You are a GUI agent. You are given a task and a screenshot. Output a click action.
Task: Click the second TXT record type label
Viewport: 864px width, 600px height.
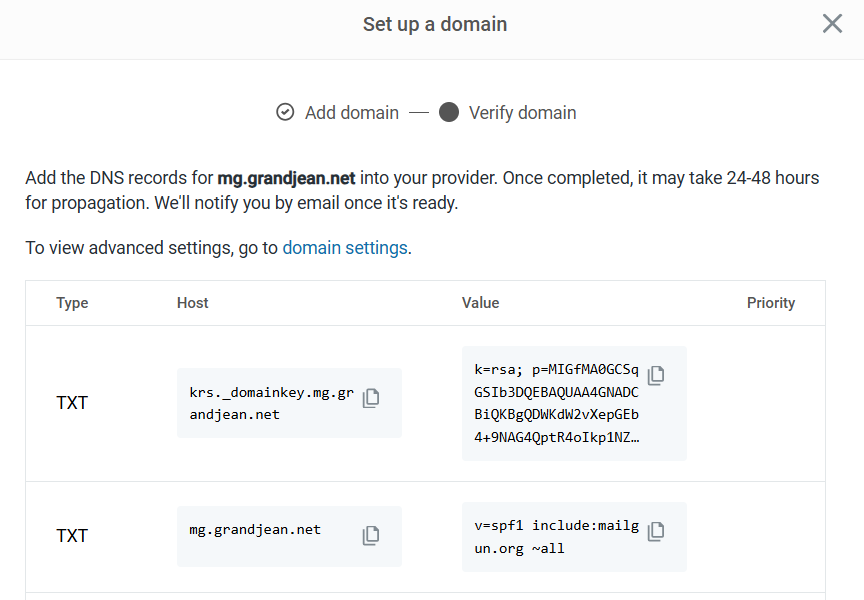(72, 536)
